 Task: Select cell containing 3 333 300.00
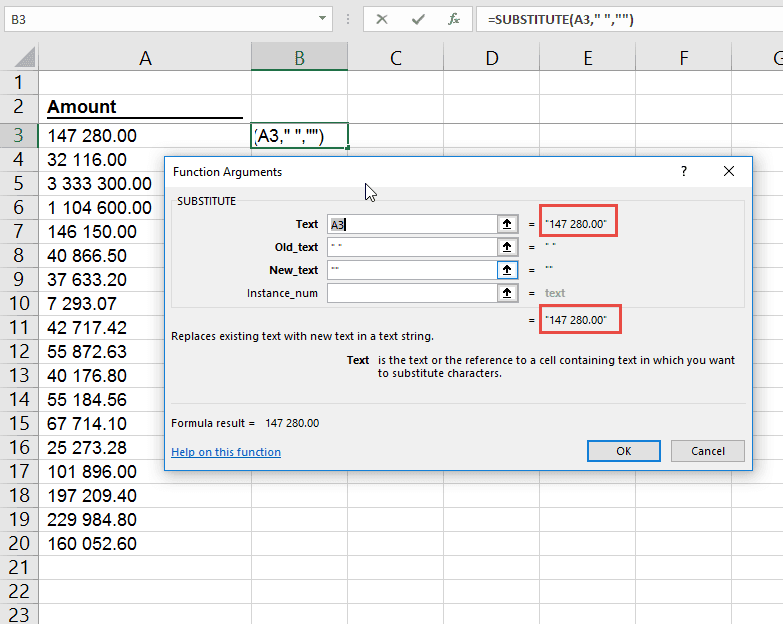pos(101,184)
